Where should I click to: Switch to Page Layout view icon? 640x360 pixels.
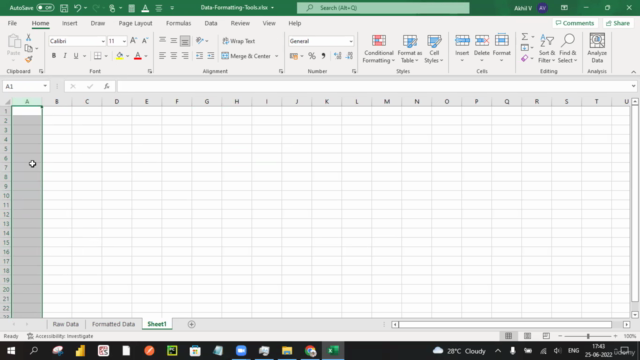click(x=527, y=336)
